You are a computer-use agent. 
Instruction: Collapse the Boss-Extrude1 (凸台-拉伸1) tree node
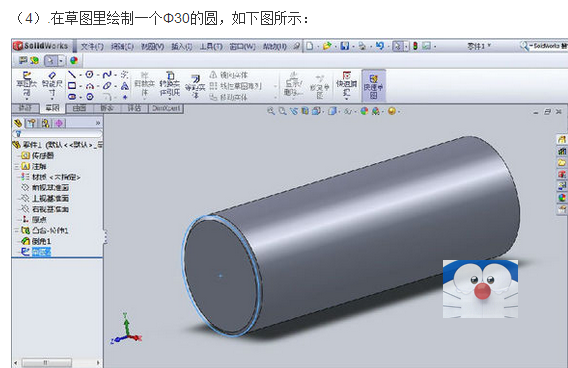16,230
